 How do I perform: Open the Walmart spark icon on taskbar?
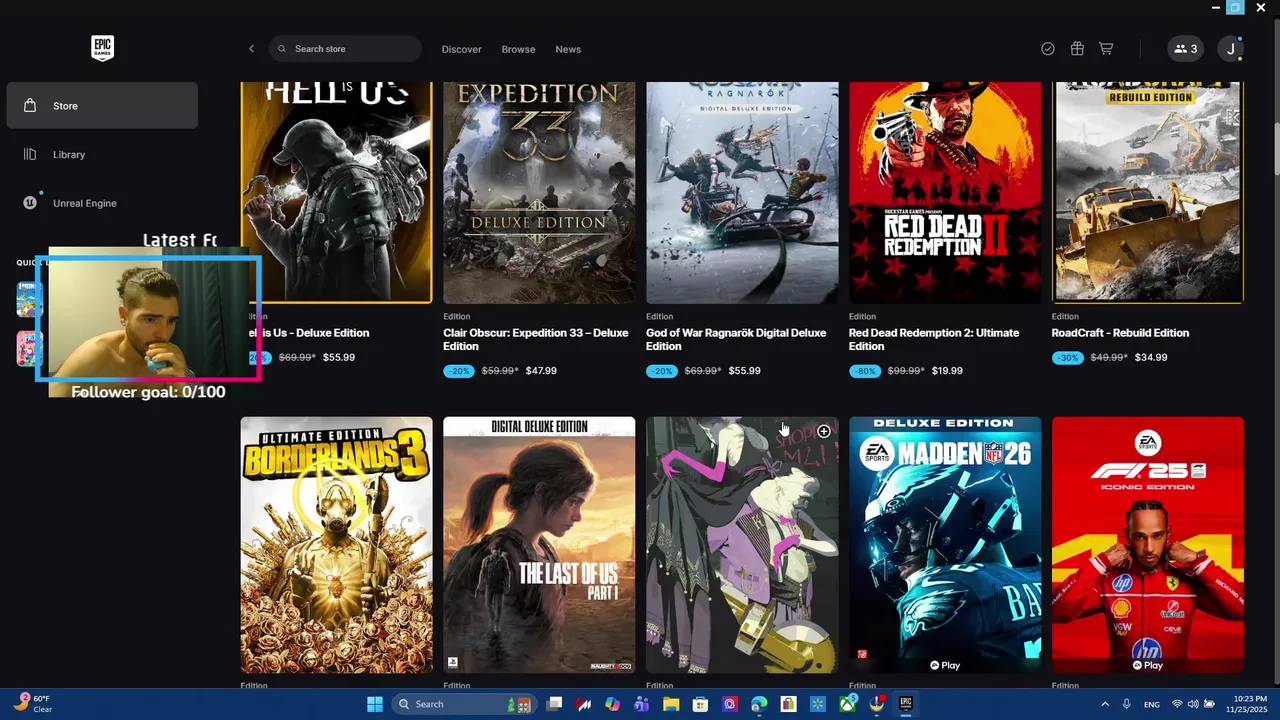tap(818, 704)
